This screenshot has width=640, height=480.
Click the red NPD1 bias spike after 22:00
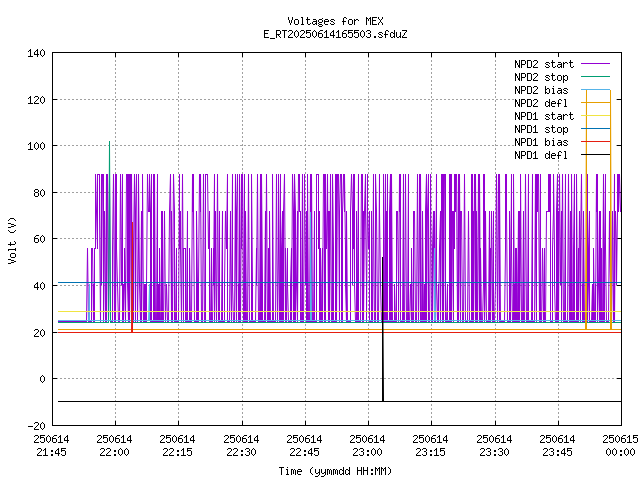pos(132,277)
